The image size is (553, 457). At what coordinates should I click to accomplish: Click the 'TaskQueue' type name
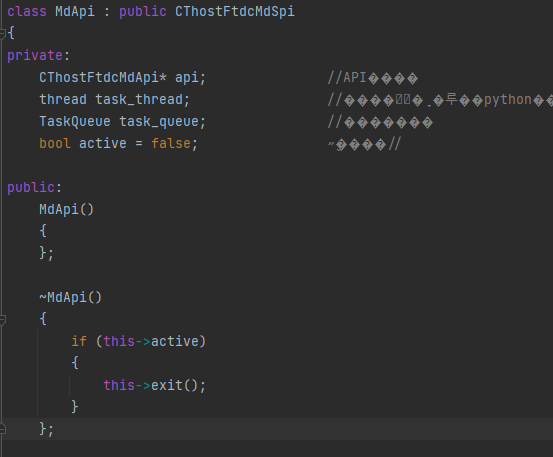tap(75, 122)
